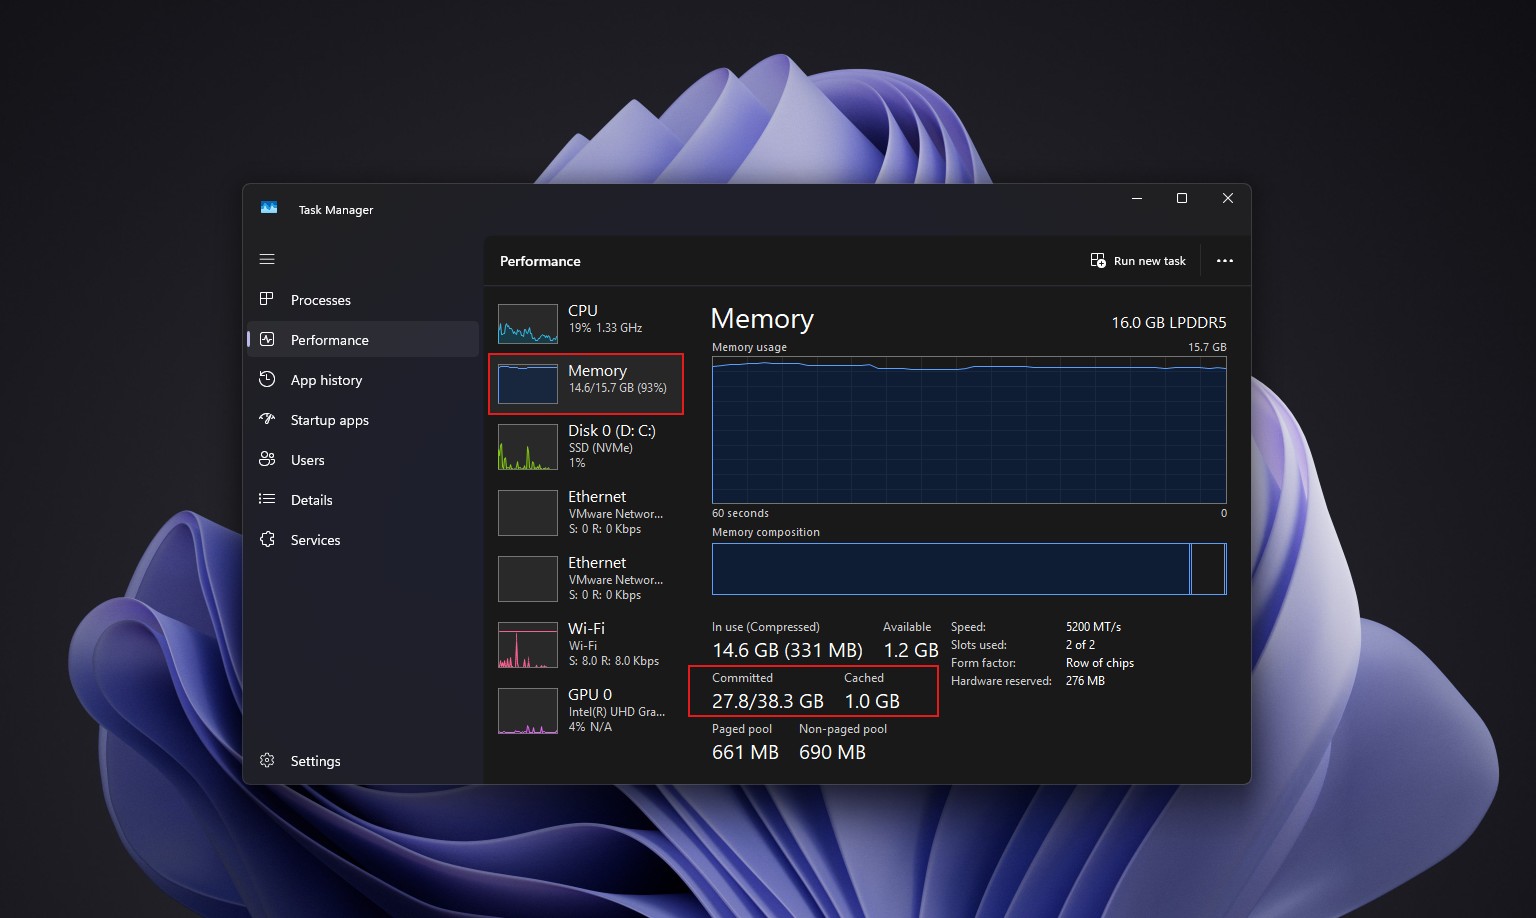Click the App history clock icon
Screen dimensions: 1536x918
click(x=267, y=379)
